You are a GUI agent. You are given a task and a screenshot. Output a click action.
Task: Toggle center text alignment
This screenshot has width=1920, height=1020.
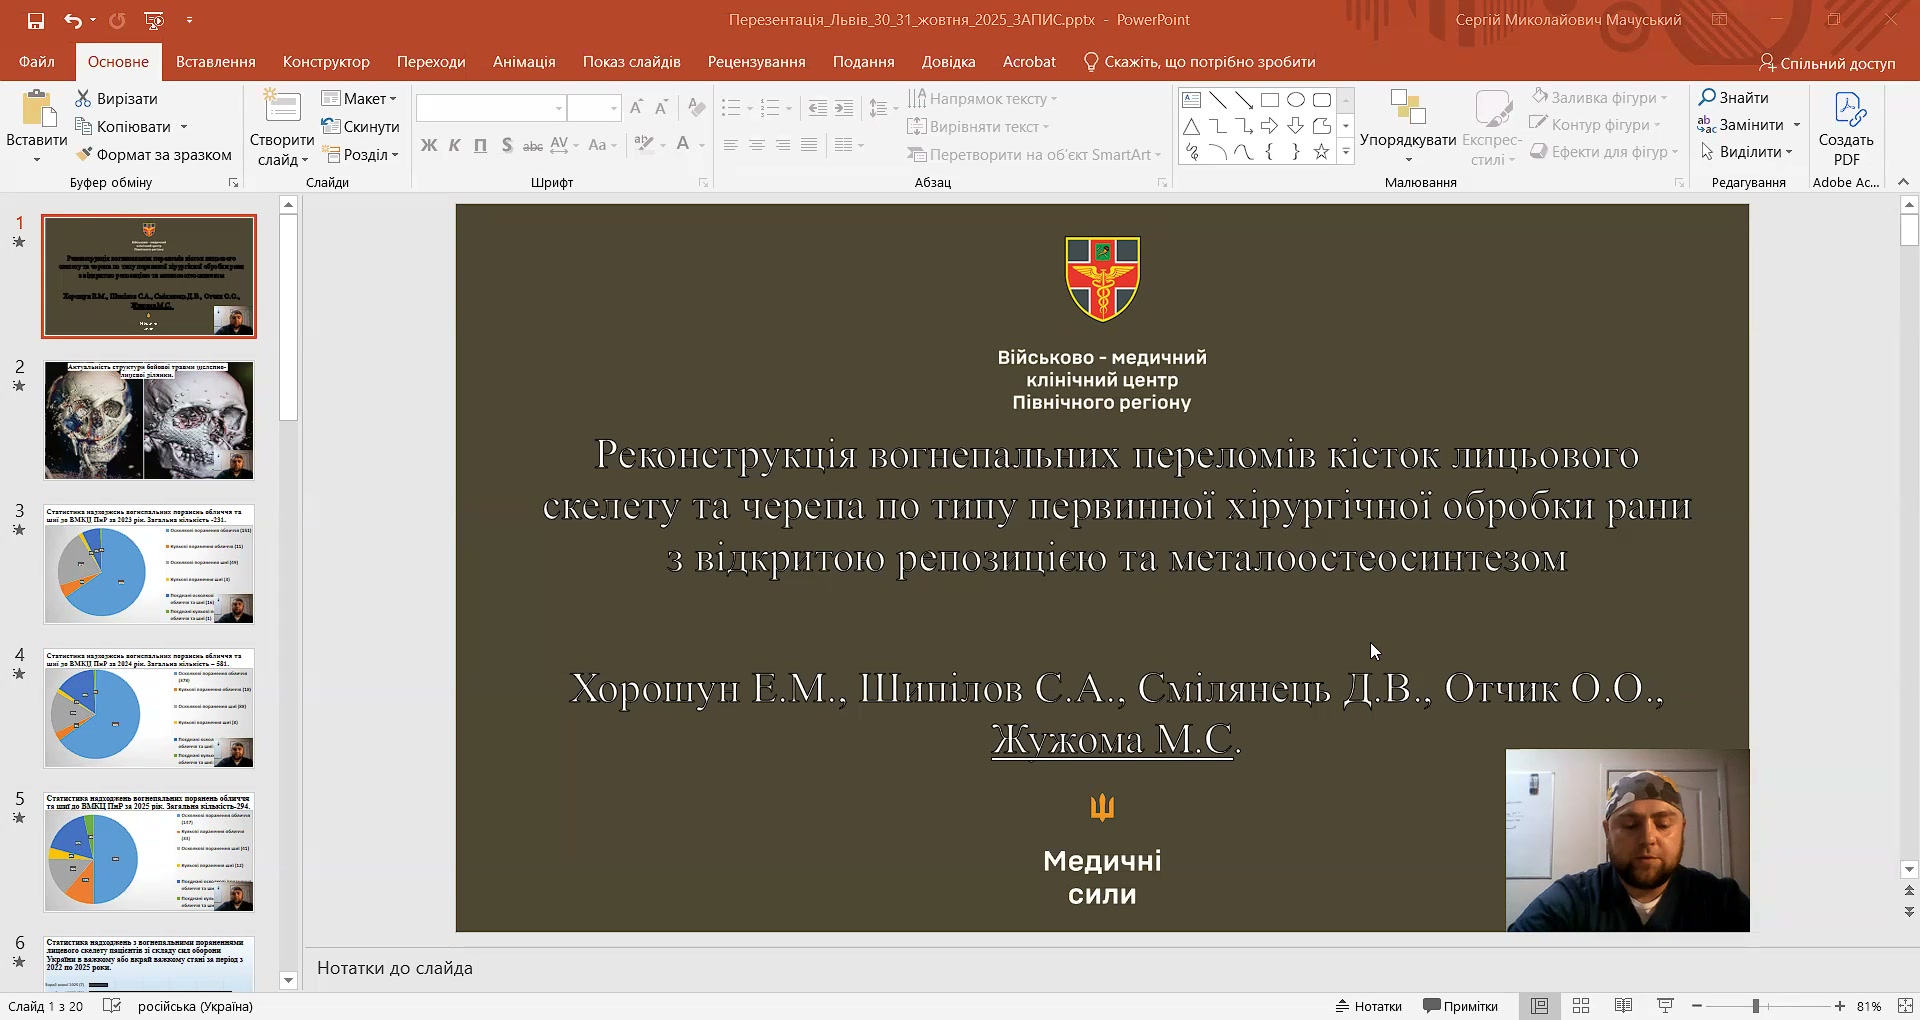pos(757,145)
